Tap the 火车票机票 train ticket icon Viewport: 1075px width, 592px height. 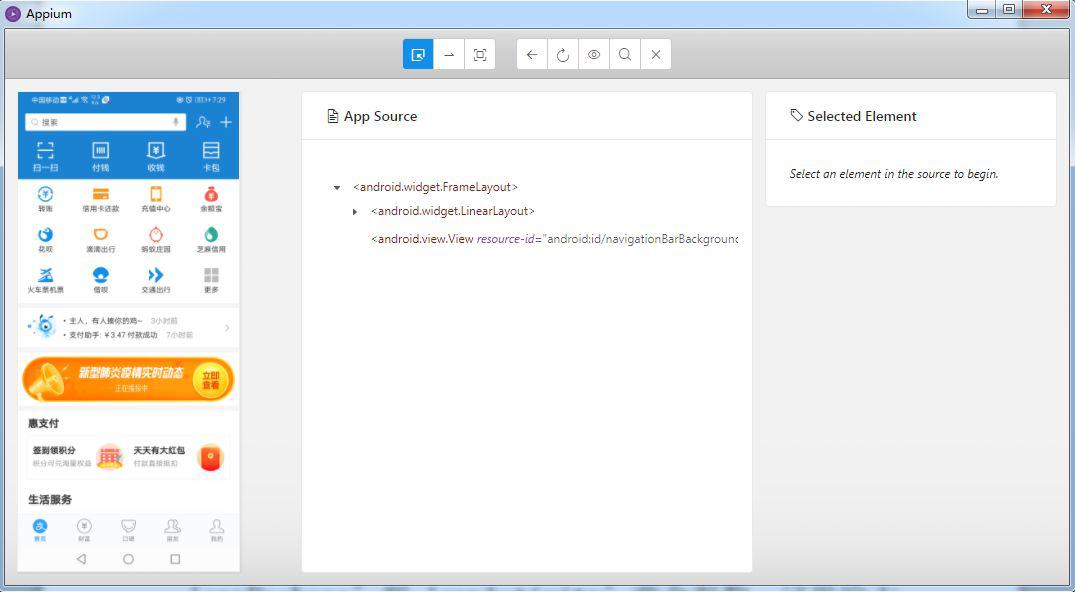click(x=45, y=275)
